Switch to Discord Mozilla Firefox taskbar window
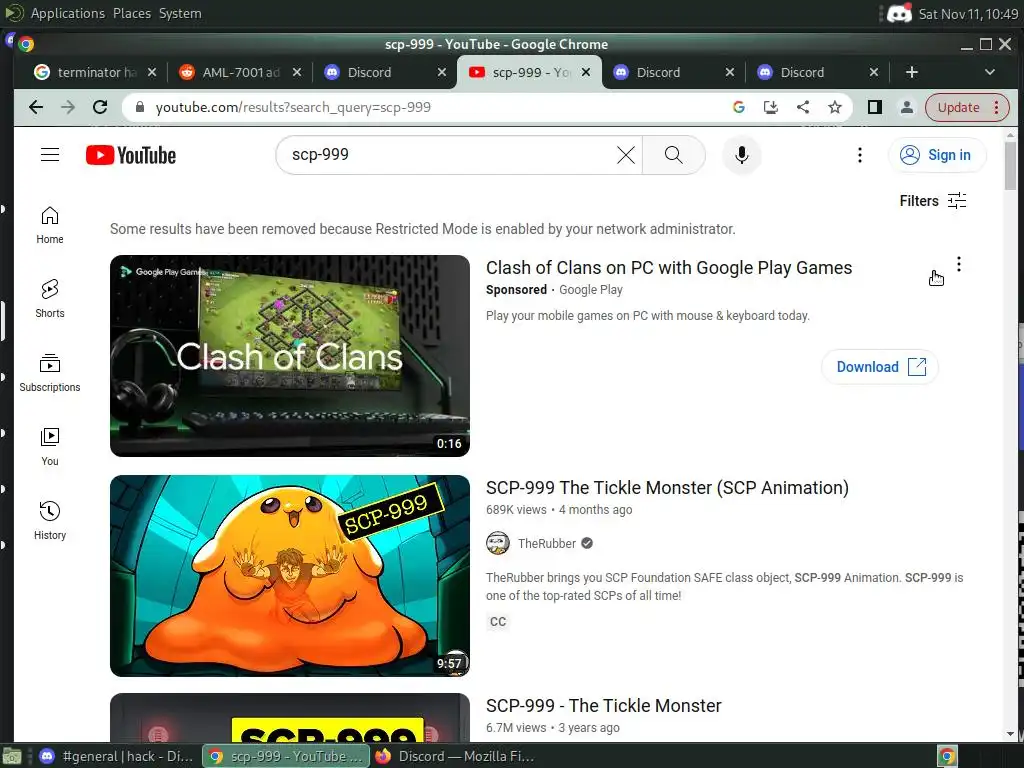This screenshot has height=768, width=1024. click(x=455, y=756)
